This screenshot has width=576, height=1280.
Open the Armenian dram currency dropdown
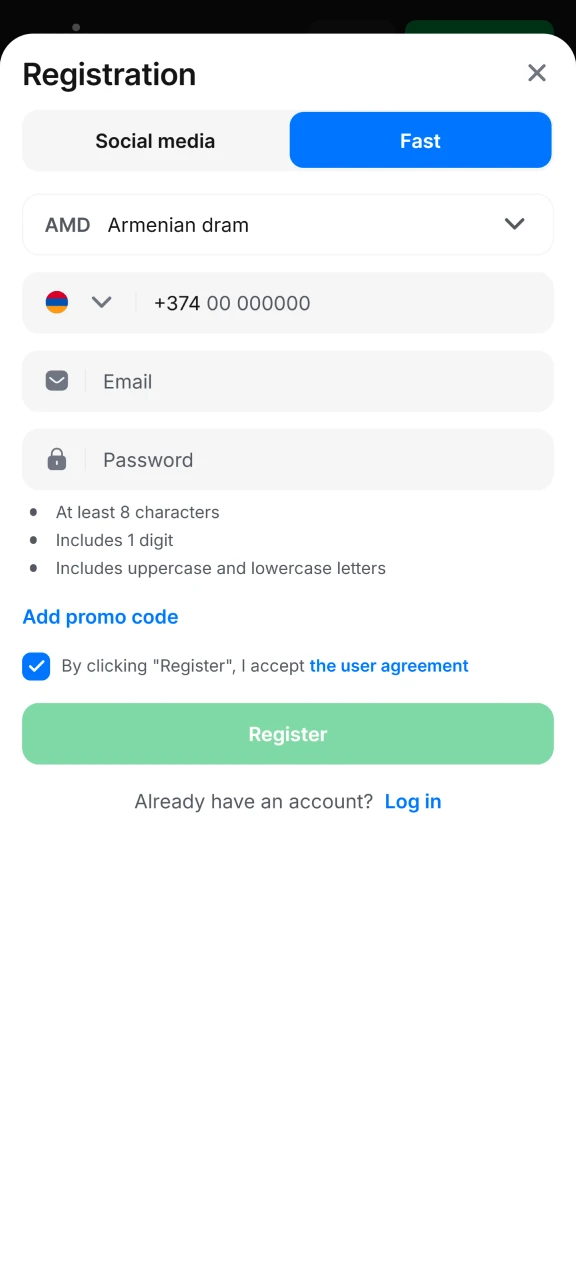point(288,225)
